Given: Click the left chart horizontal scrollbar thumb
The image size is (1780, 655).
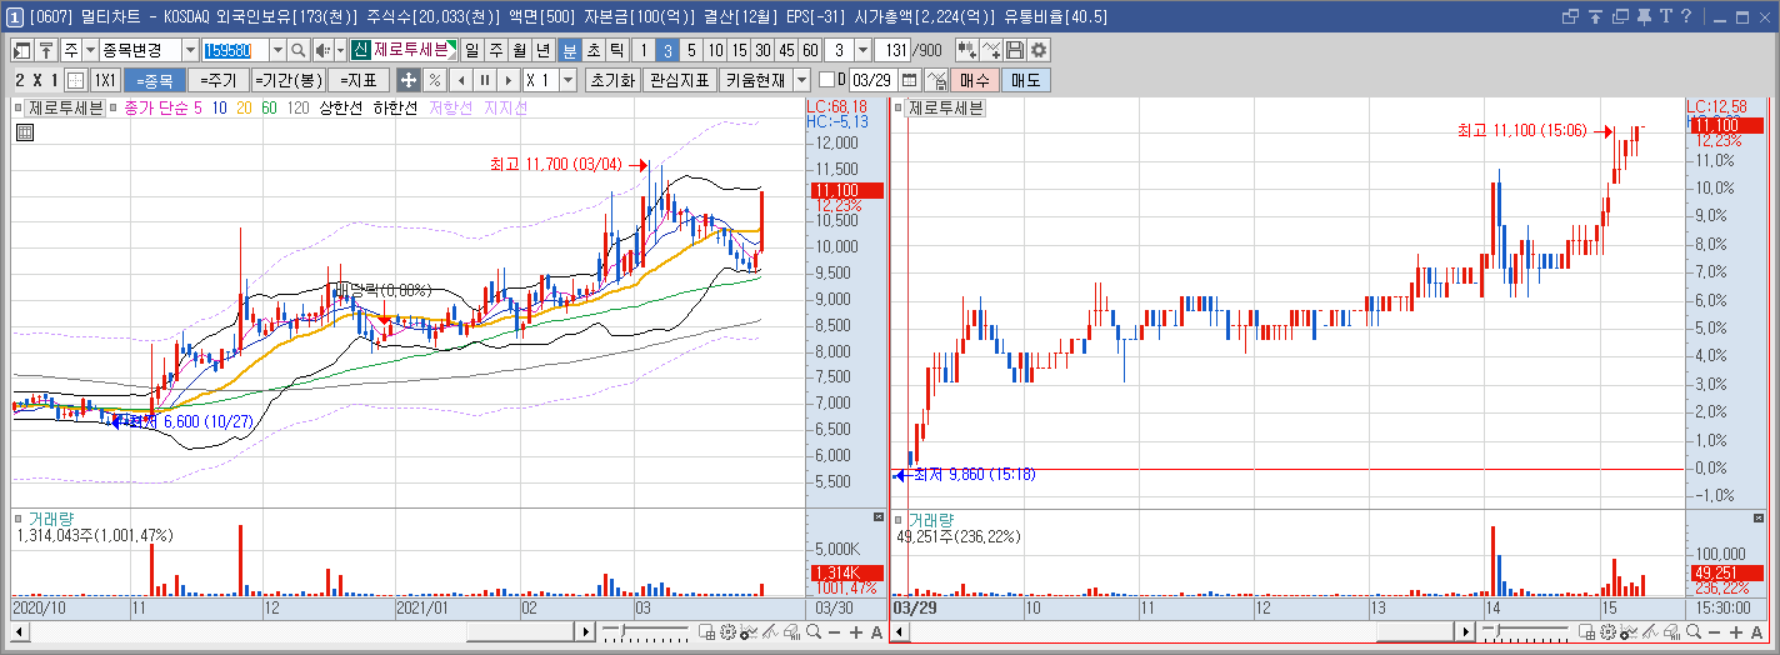Looking at the screenshot, I should [x=519, y=632].
